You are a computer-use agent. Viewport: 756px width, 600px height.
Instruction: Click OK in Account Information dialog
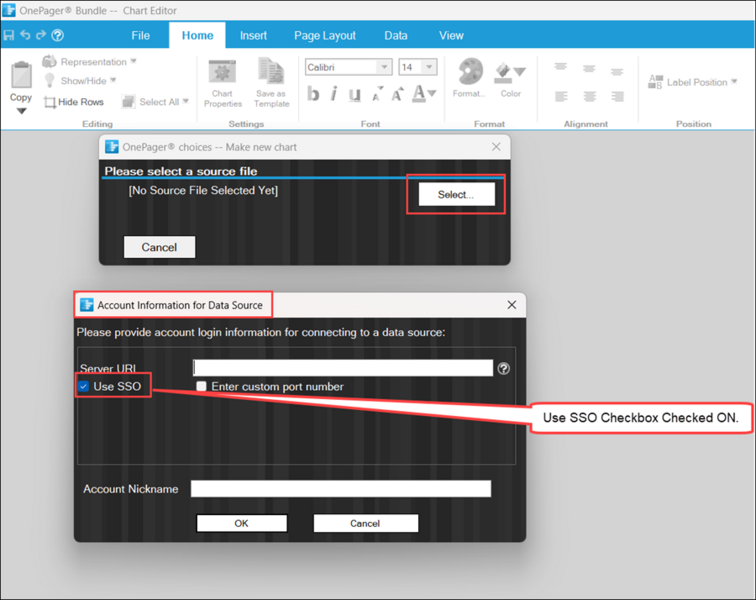tap(242, 523)
